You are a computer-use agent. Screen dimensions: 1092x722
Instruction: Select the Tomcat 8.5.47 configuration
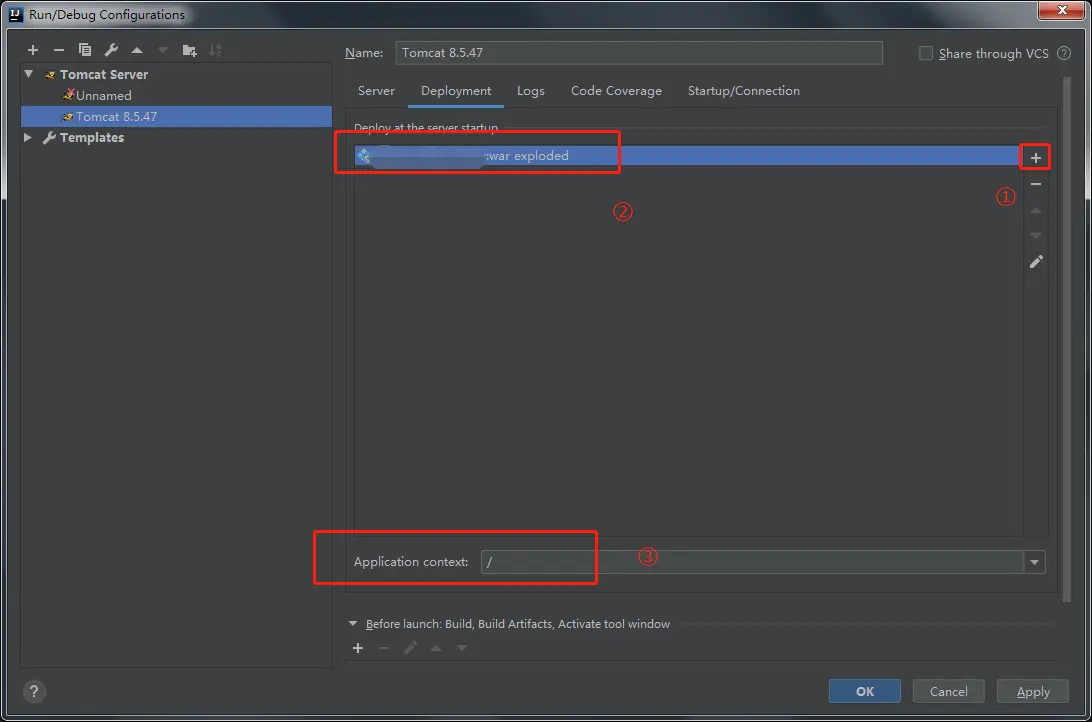coord(176,116)
